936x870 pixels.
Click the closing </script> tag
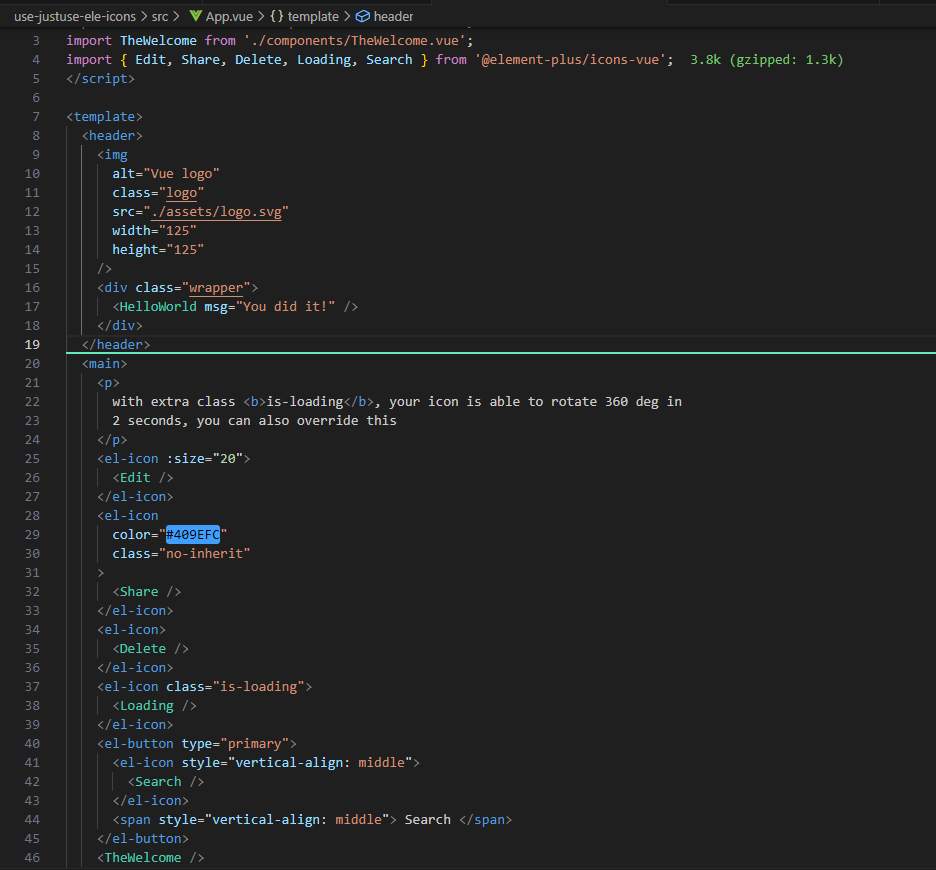tap(100, 79)
